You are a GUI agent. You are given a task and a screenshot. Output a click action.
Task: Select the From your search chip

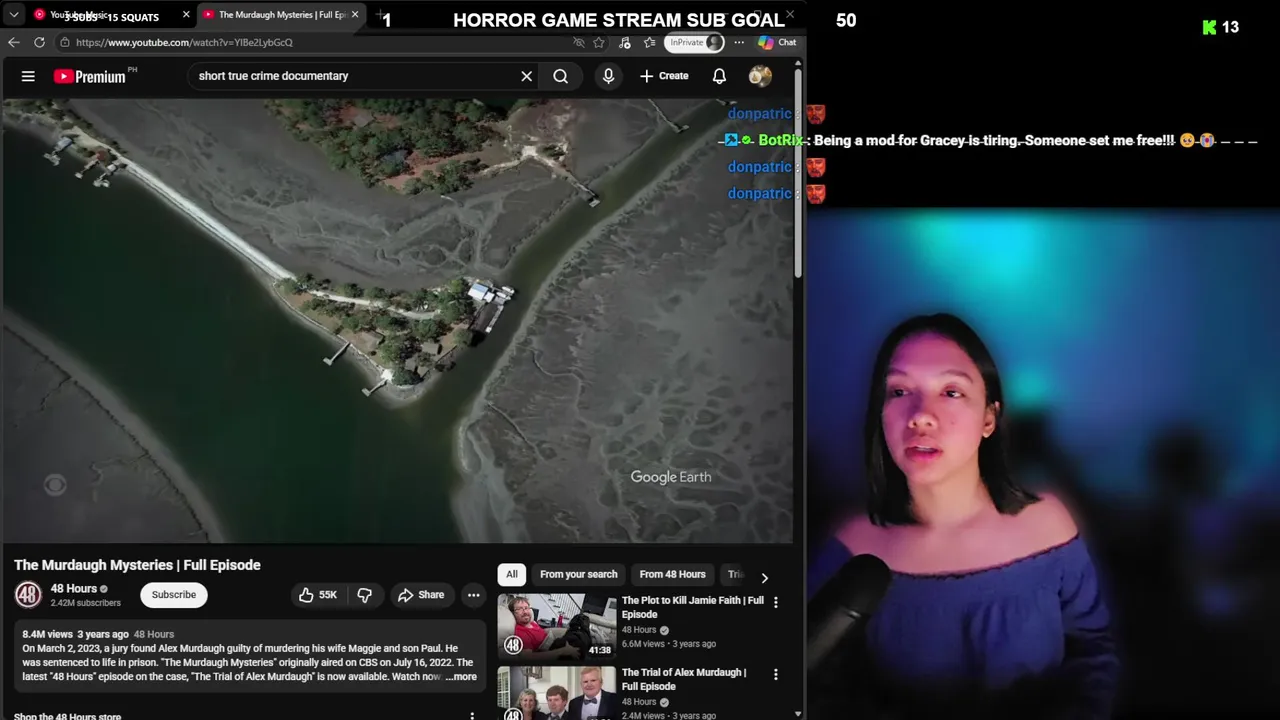coord(578,574)
